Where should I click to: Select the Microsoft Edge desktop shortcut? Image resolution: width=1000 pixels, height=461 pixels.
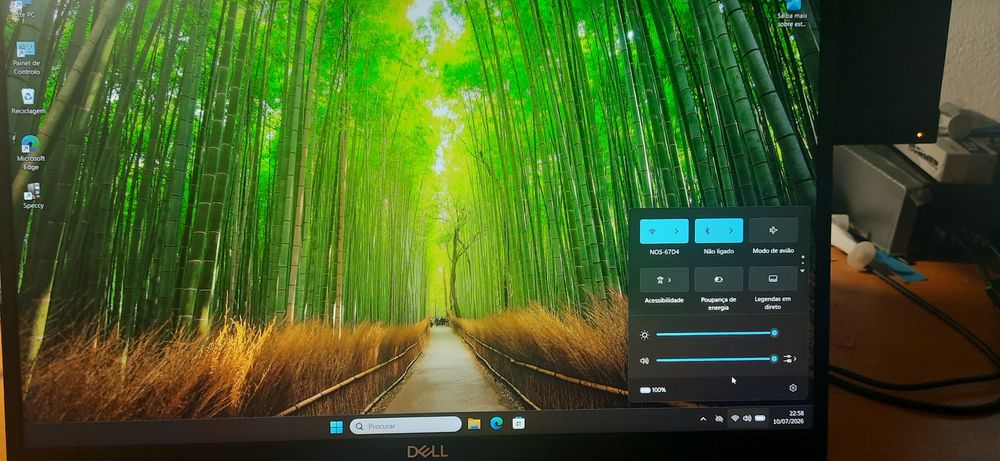[x=31, y=152]
